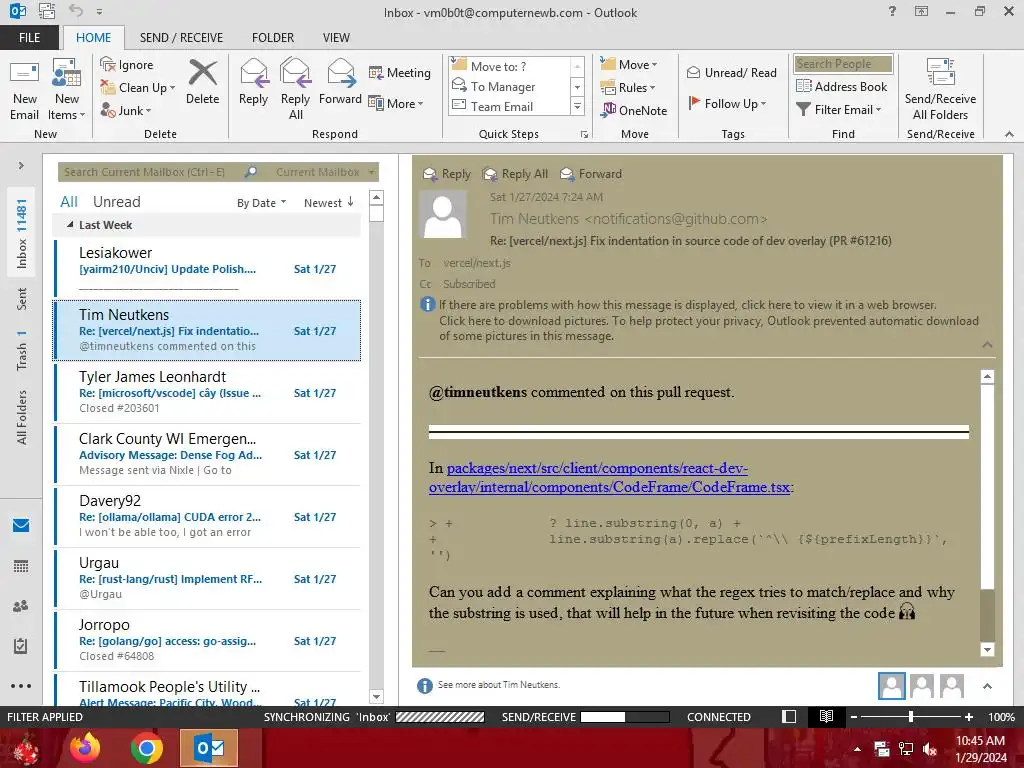Image resolution: width=1024 pixels, height=768 pixels.
Task: Click Reply in the reading pane
Action: 447,174
